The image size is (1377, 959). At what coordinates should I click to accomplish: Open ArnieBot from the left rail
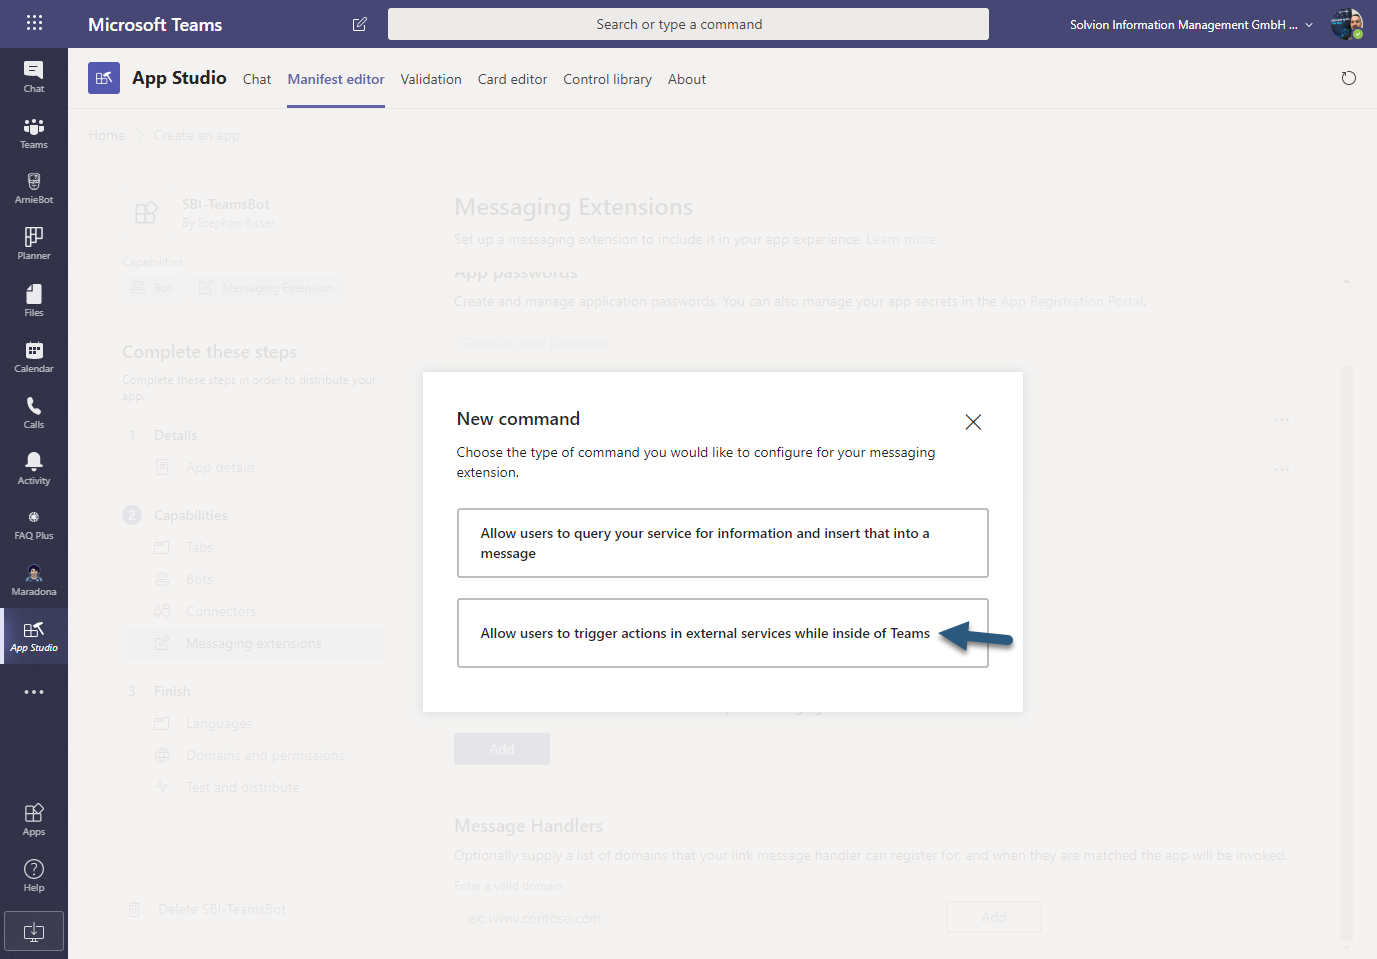pos(34,188)
